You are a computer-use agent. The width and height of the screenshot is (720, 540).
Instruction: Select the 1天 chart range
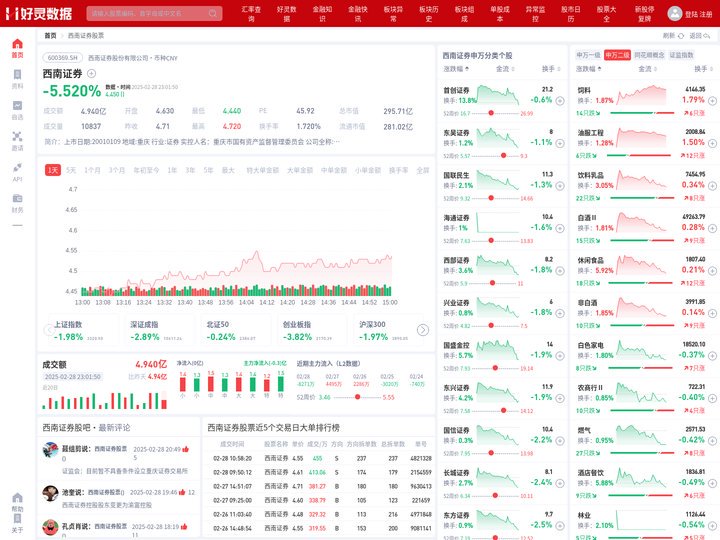coord(53,170)
